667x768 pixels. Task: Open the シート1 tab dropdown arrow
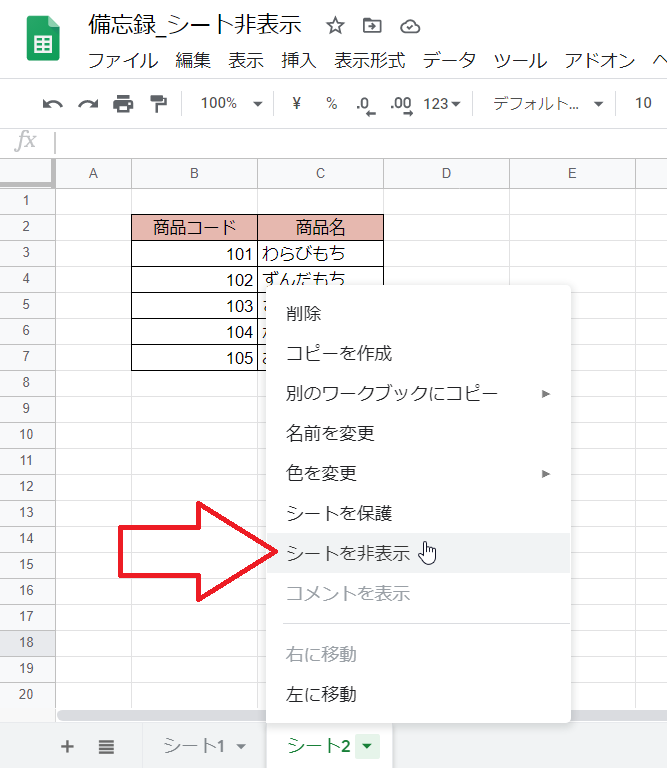tap(240, 746)
